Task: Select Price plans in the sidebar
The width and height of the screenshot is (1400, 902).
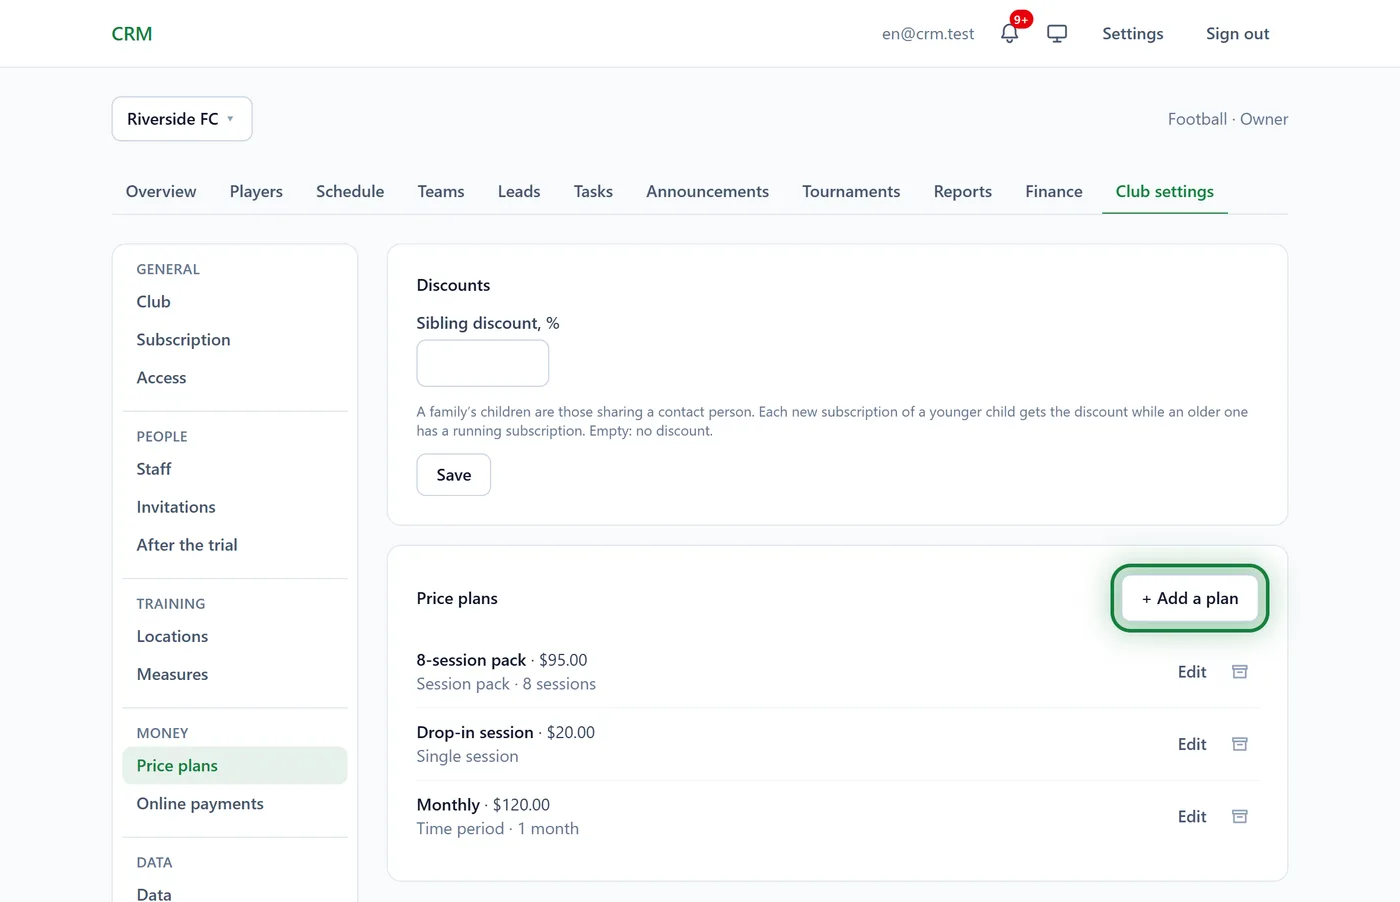Action: [235, 766]
